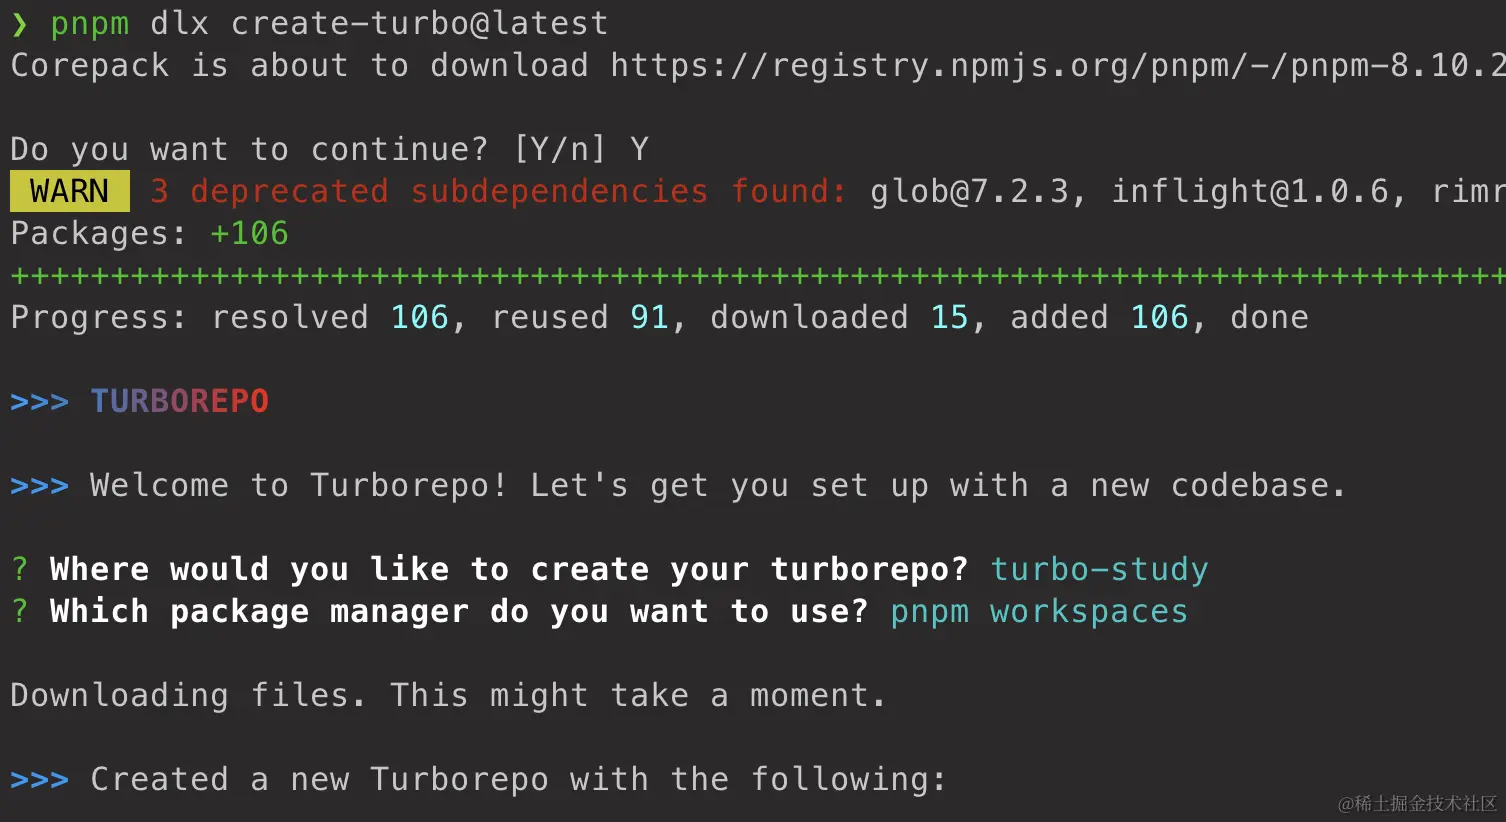
Task: Click the red '3 deprecated subdependencies found:' text
Action: pos(499,191)
